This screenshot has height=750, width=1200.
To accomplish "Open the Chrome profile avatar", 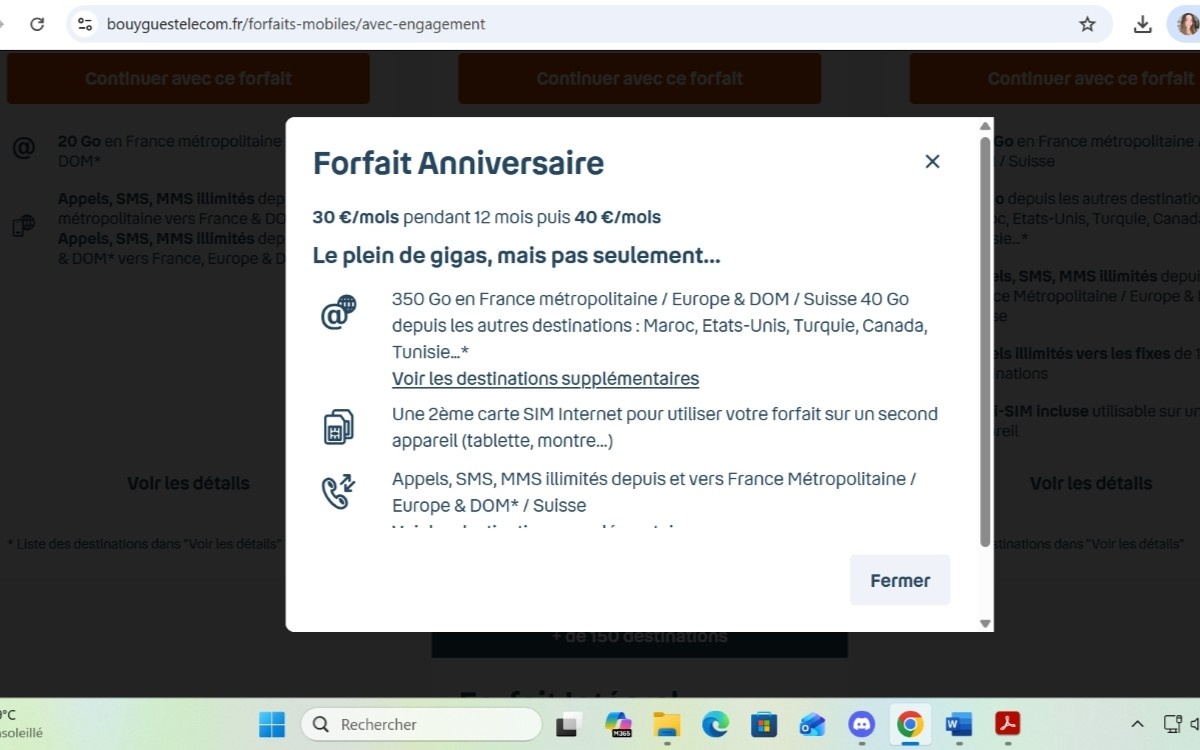I will click(x=1187, y=24).
